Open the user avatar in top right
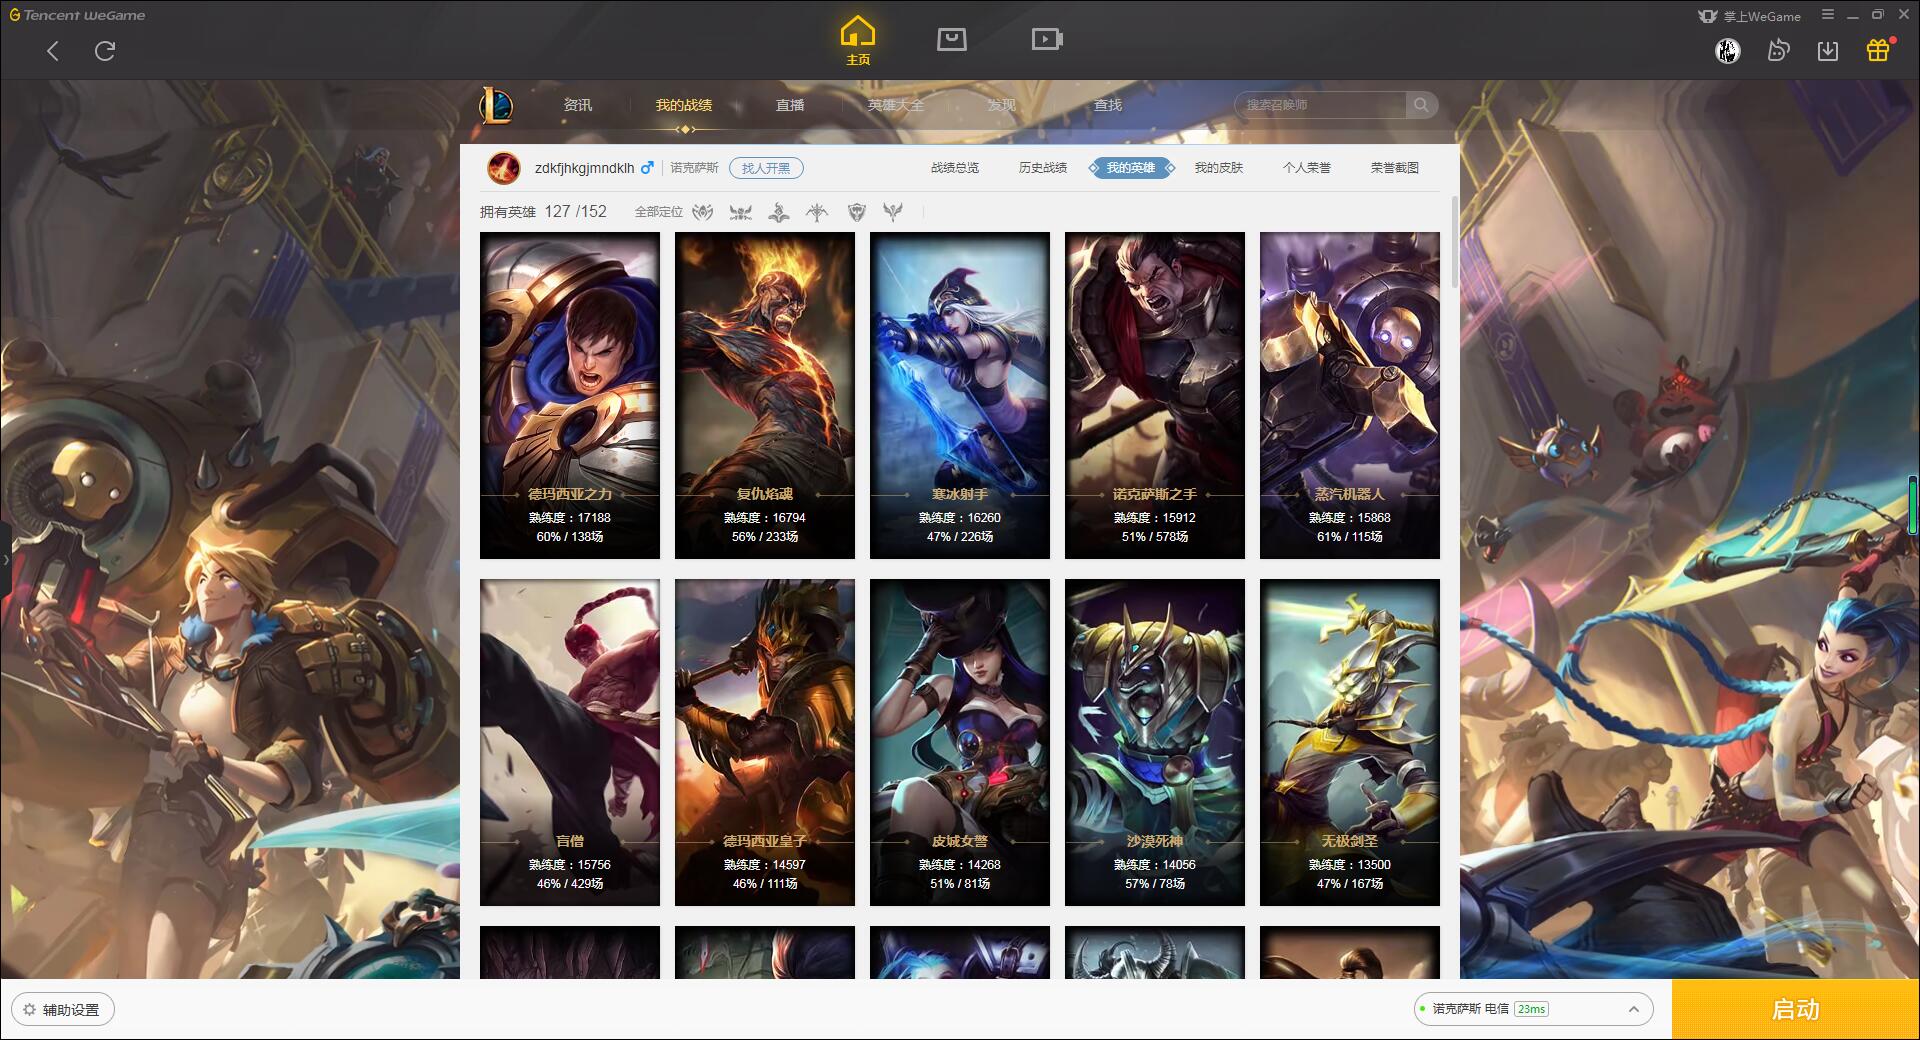The image size is (1920, 1040). coord(1727,50)
